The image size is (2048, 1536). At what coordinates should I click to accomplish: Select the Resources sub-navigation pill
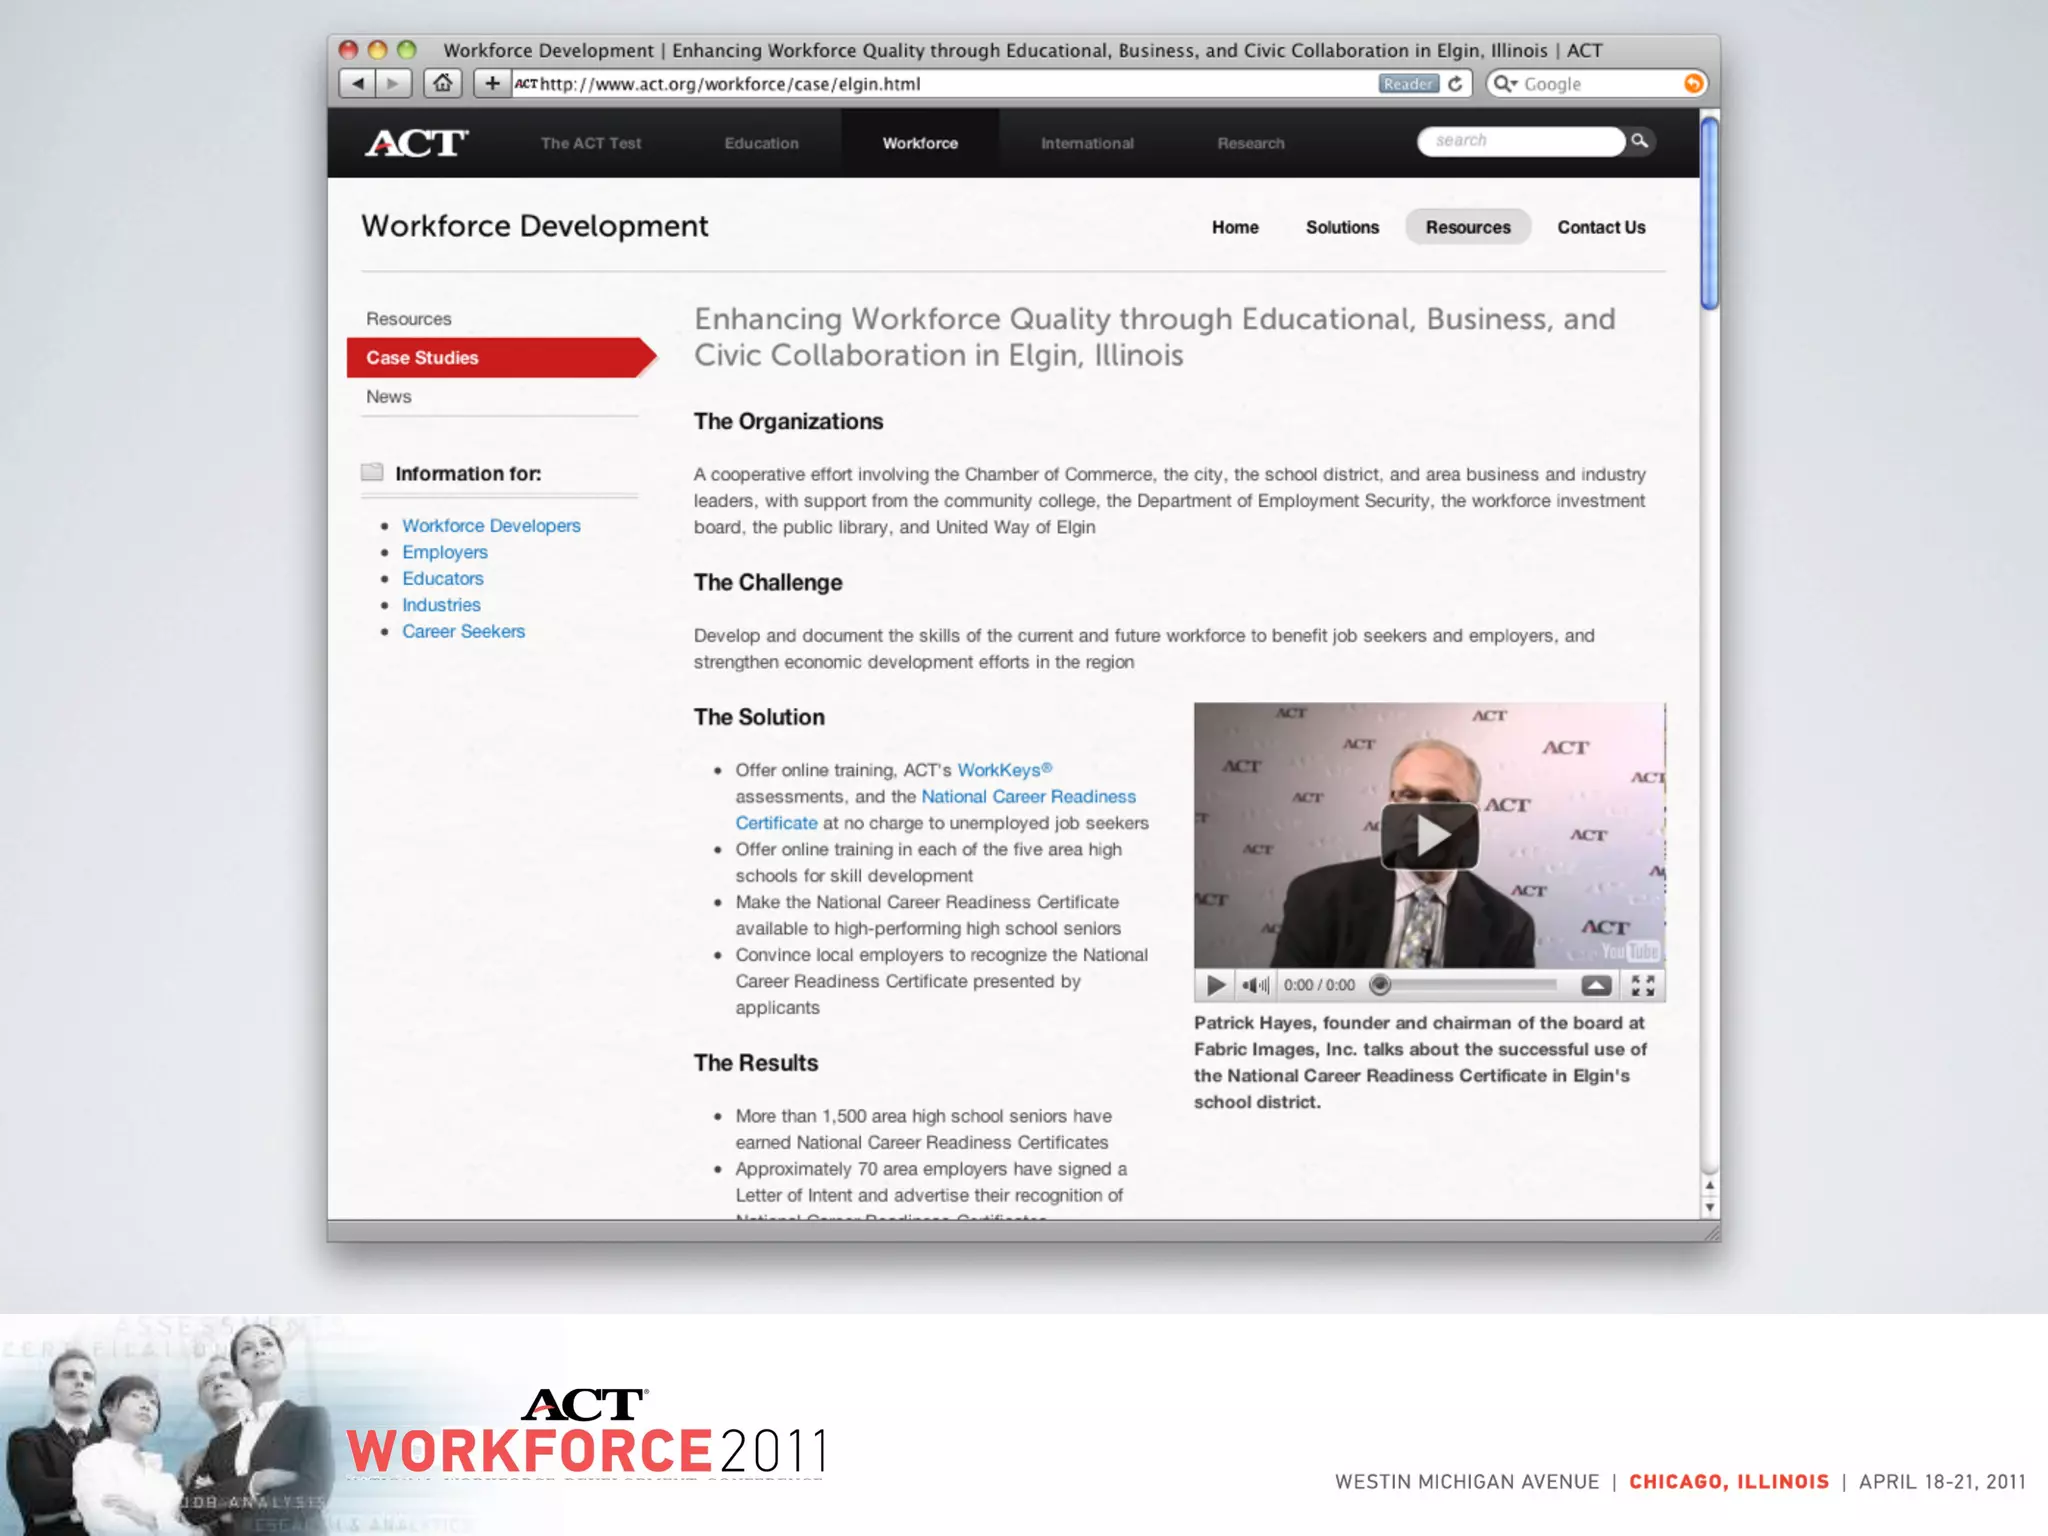1468,227
